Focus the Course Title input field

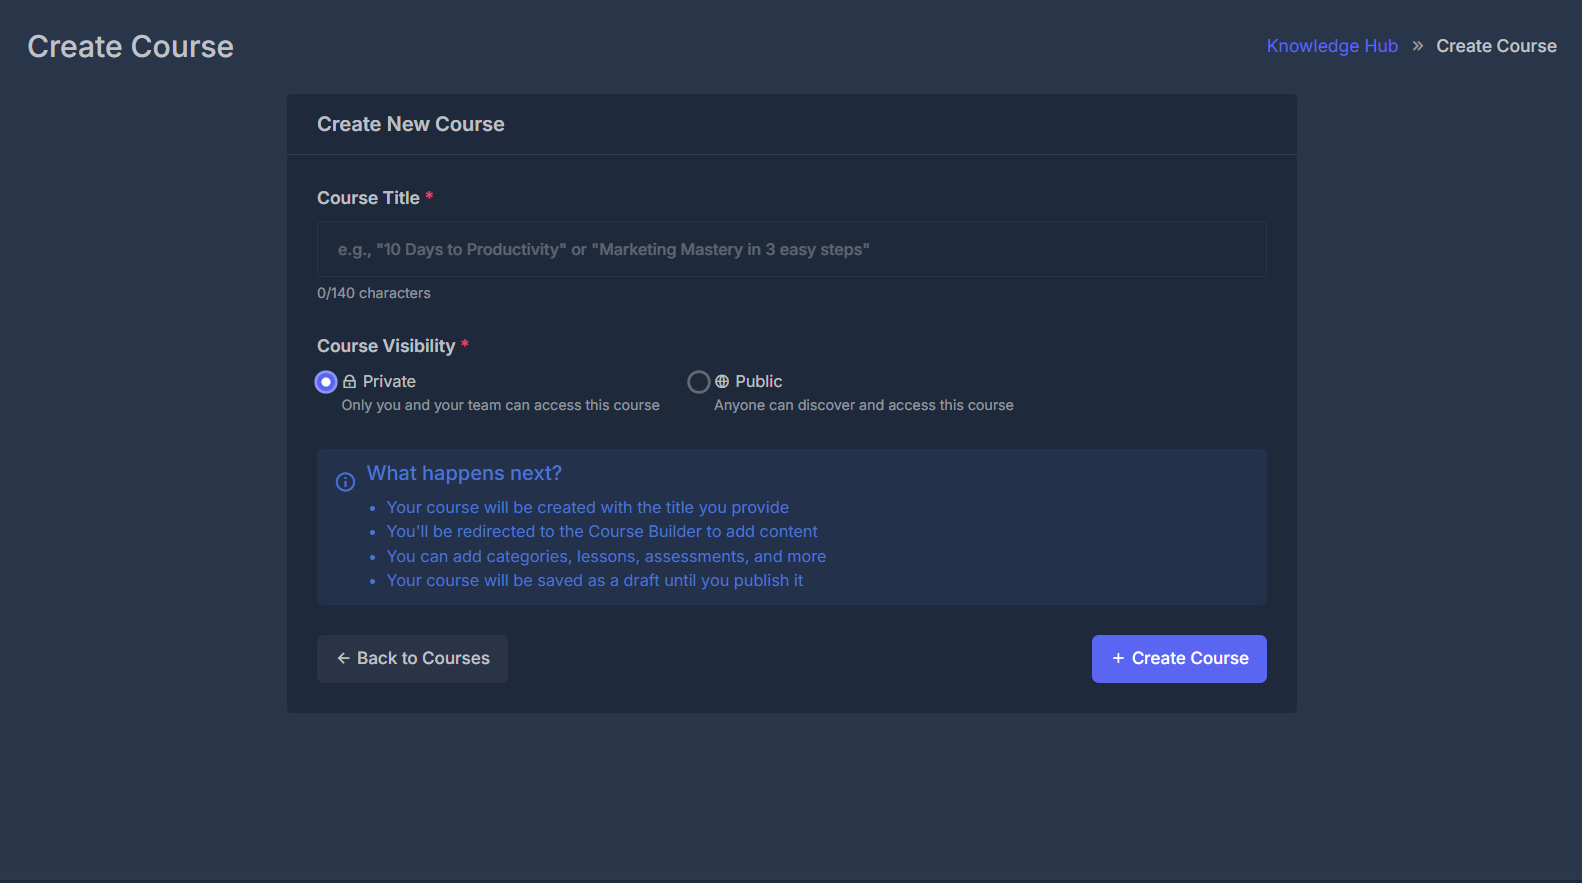(792, 249)
